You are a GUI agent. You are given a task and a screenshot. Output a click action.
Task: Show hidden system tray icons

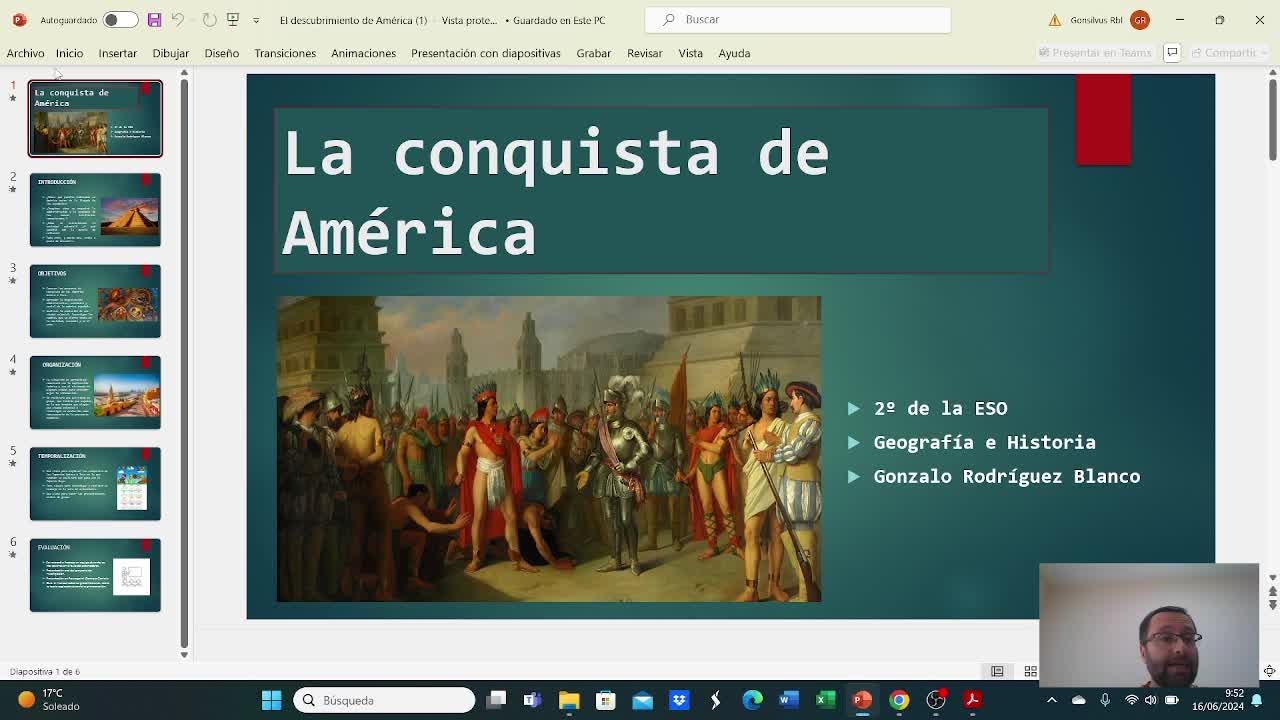(x=1051, y=700)
